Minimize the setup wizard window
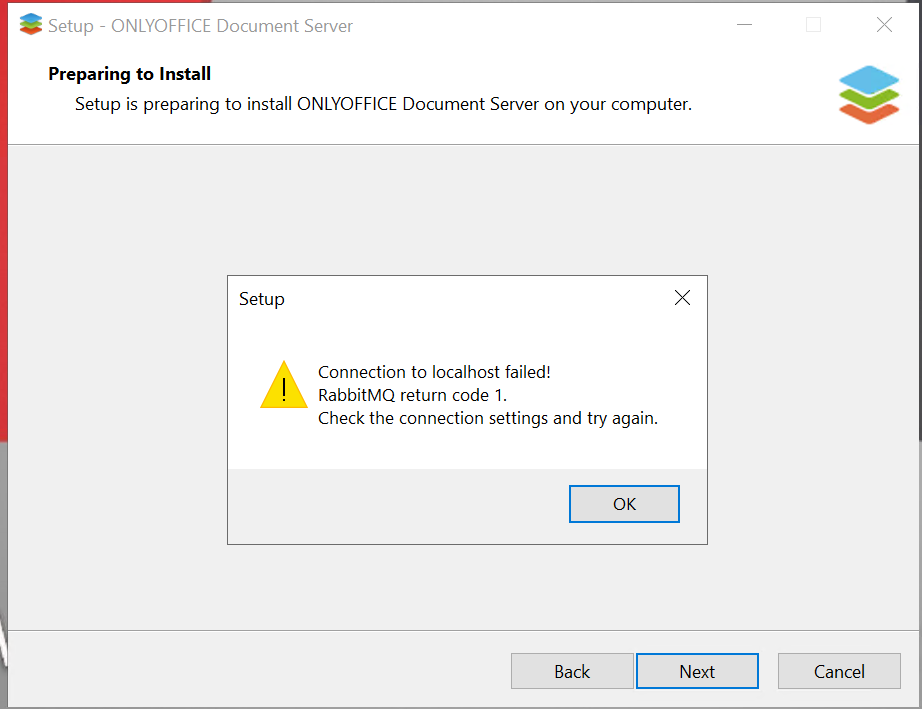Image resolution: width=922 pixels, height=709 pixels. pos(743,26)
